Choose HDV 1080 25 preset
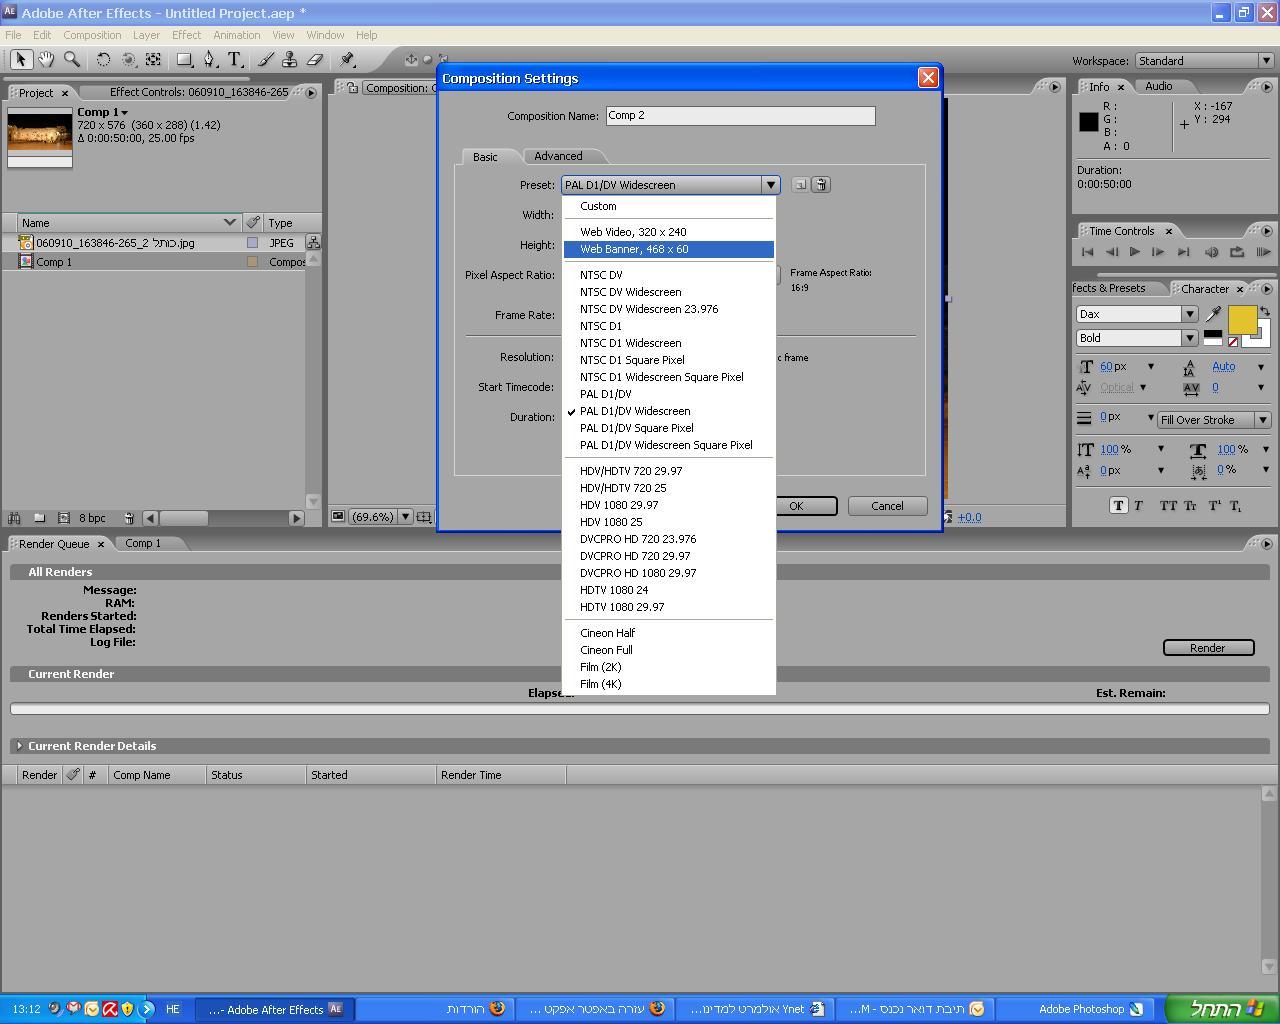The height and width of the screenshot is (1024, 1280). pos(668,522)
